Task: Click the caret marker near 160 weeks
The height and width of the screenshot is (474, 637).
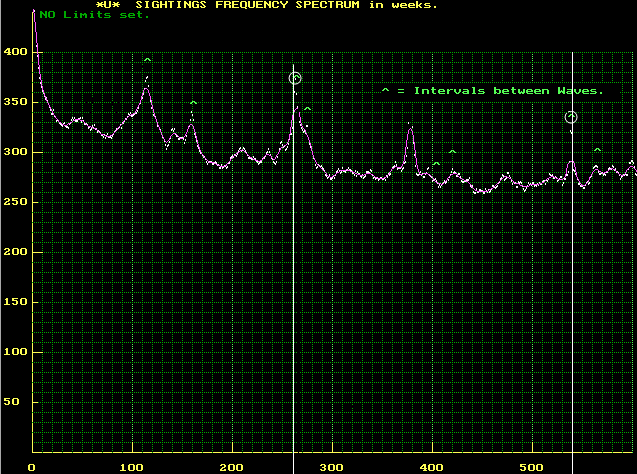Action: (x=193, y=103)
